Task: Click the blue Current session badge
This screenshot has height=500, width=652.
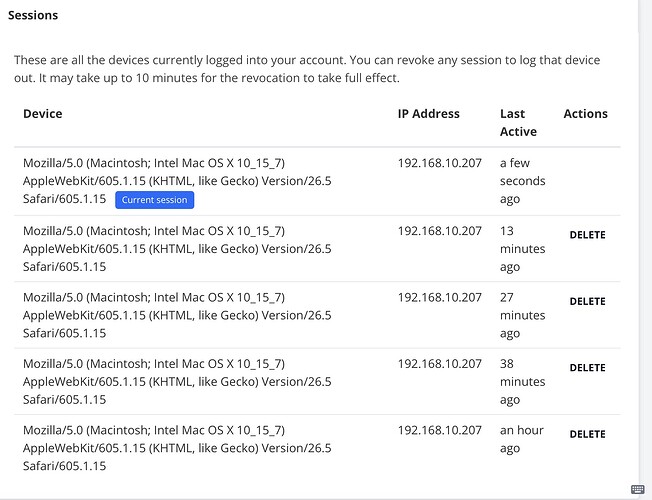Action: pyautogui.click(x=154, y=200)
